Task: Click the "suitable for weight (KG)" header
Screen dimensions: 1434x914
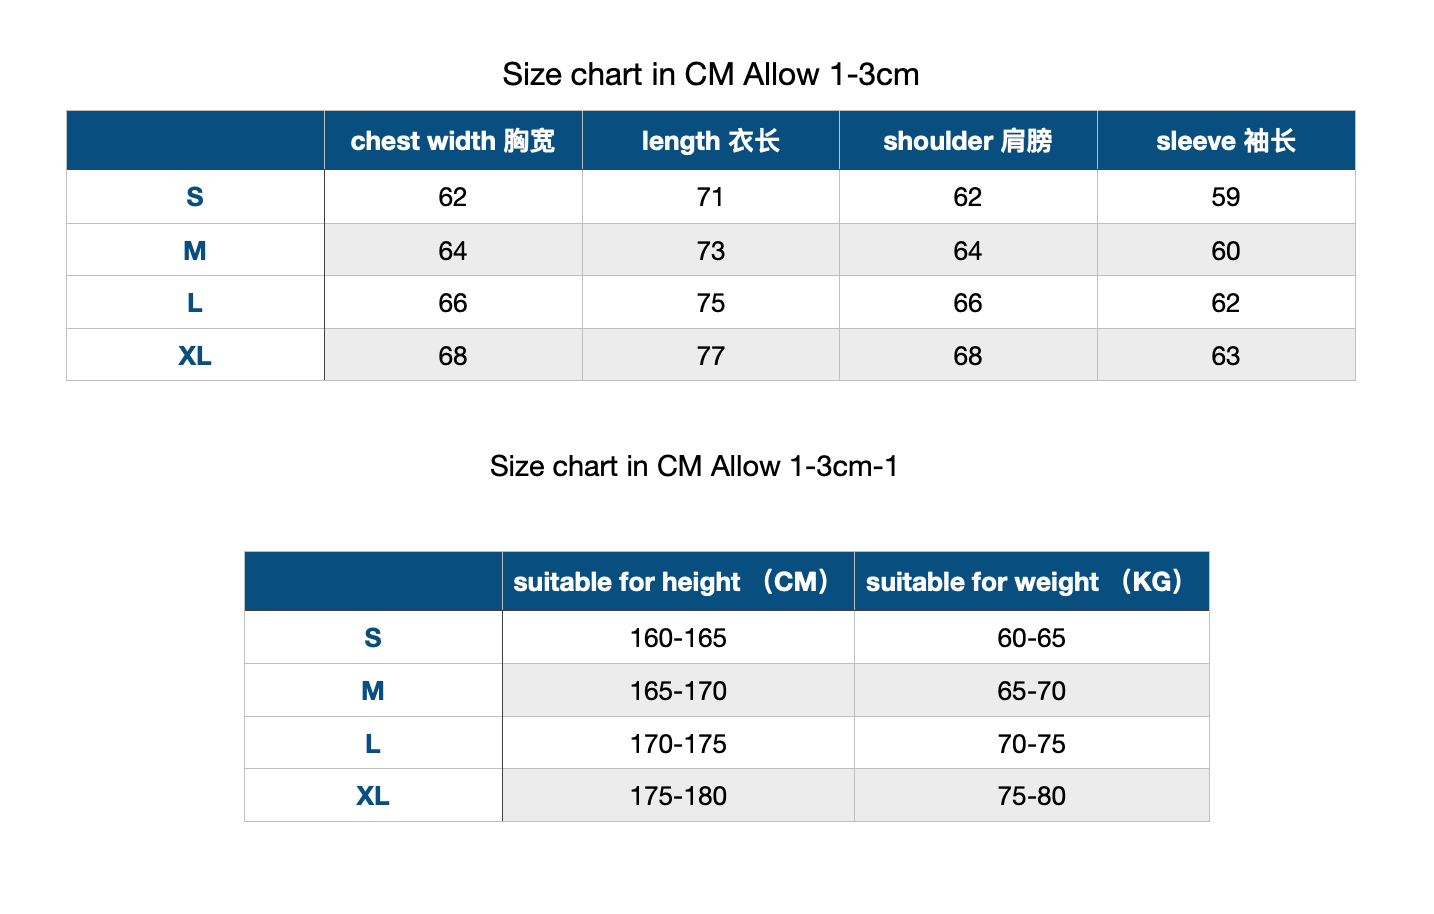Action: 1030,582
